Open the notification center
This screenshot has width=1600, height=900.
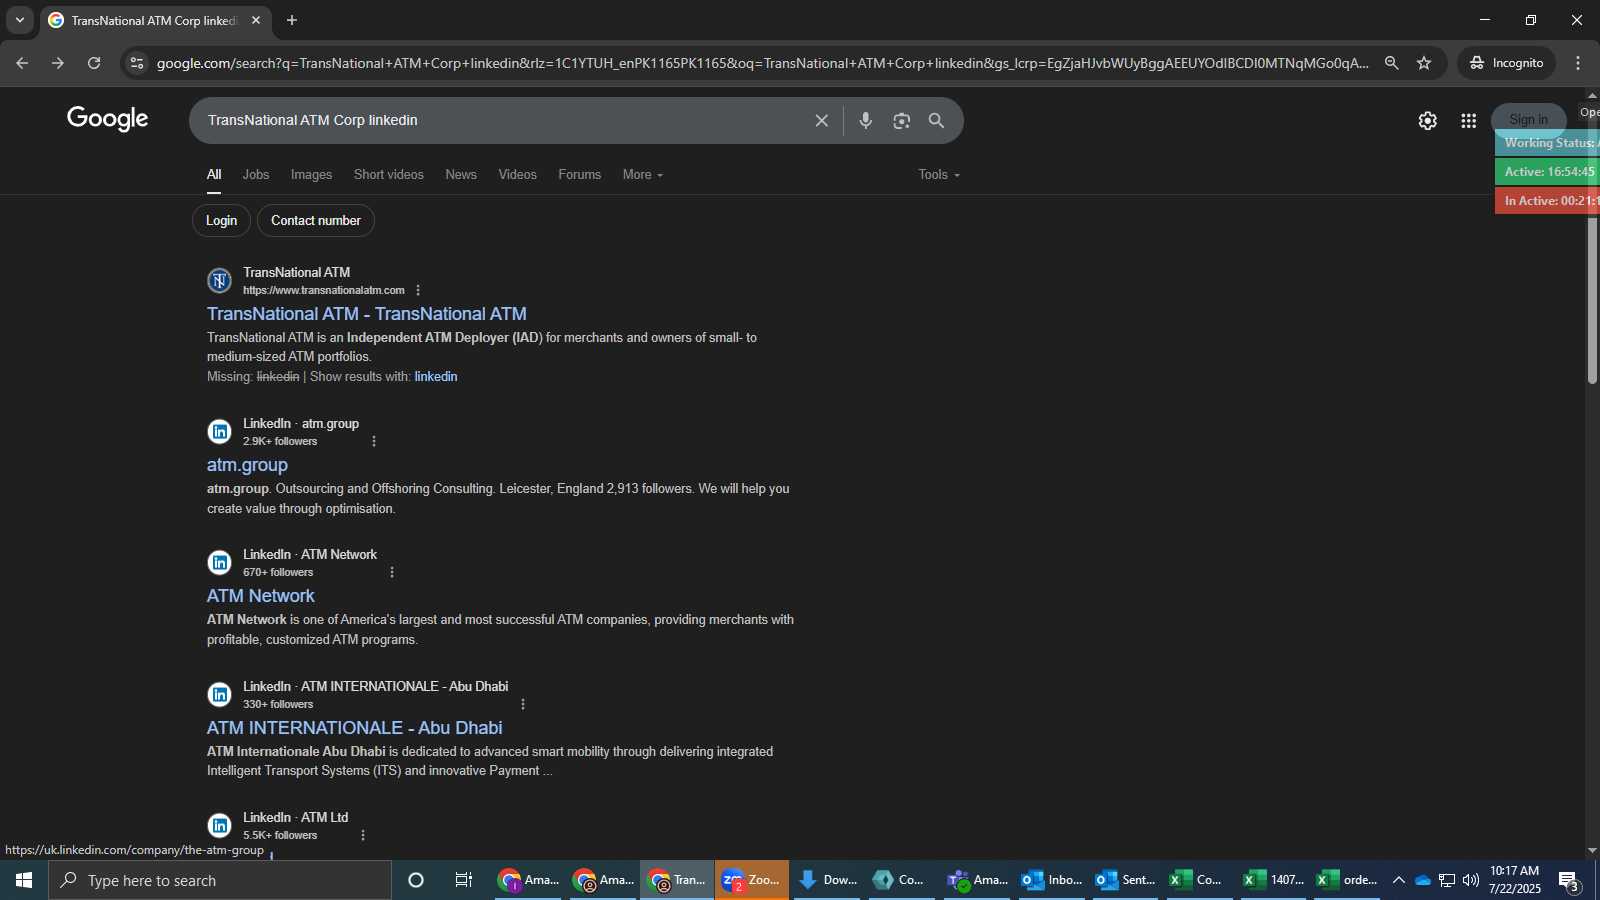[1570, 881]
